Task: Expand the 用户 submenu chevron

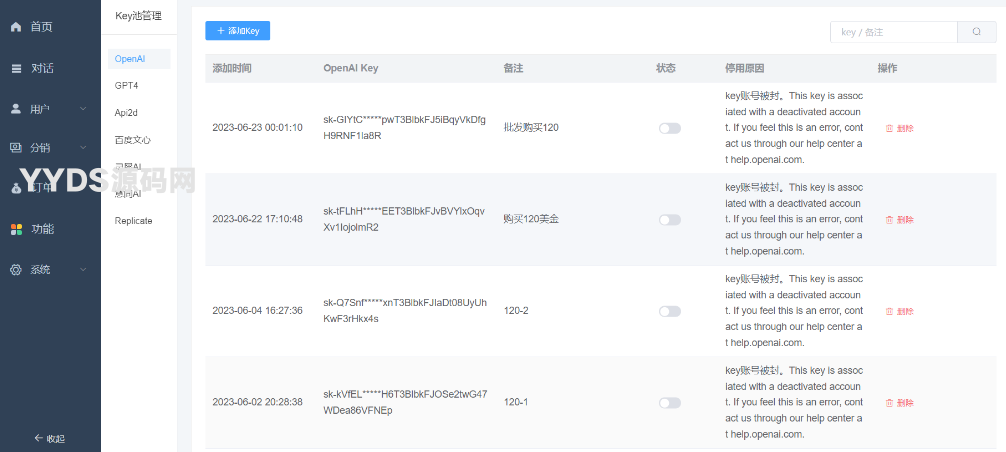Action: pos(84,108)
